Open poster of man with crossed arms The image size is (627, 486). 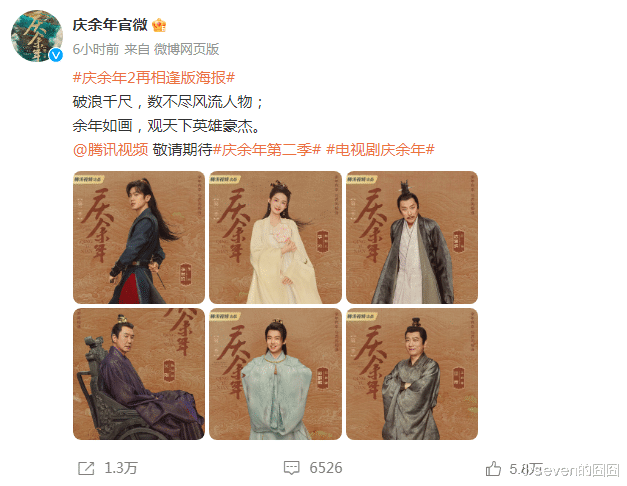[412, 374]
